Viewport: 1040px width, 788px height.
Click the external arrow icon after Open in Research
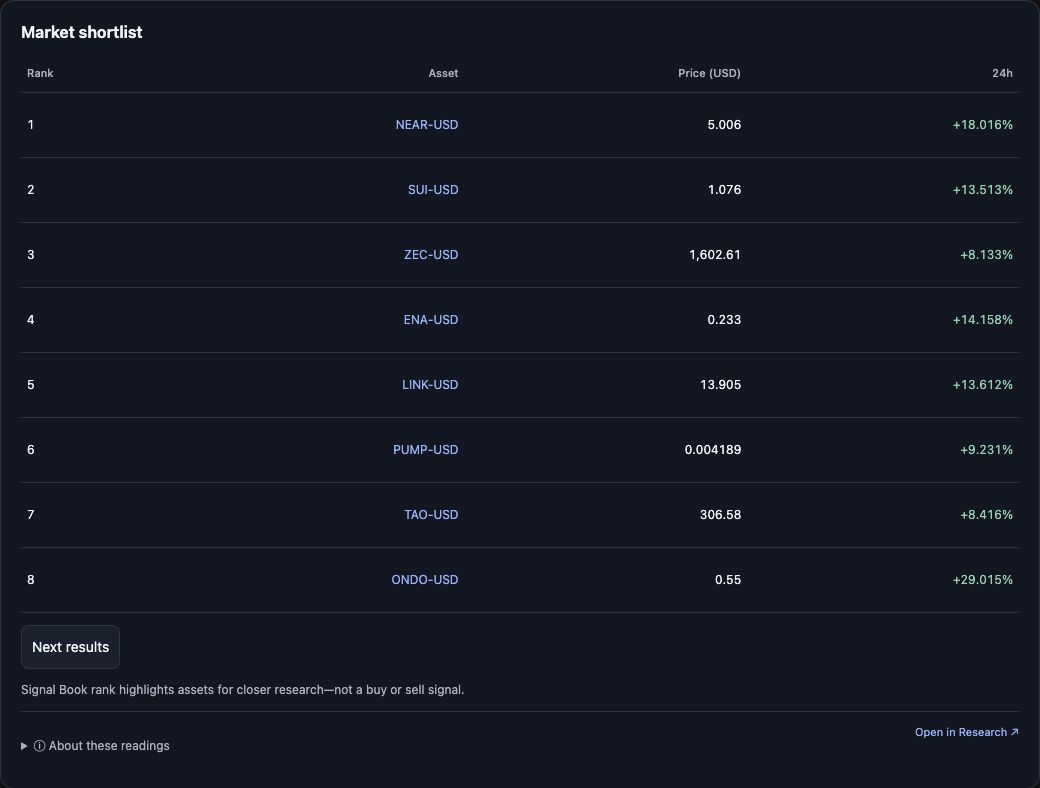(1014, 732)
